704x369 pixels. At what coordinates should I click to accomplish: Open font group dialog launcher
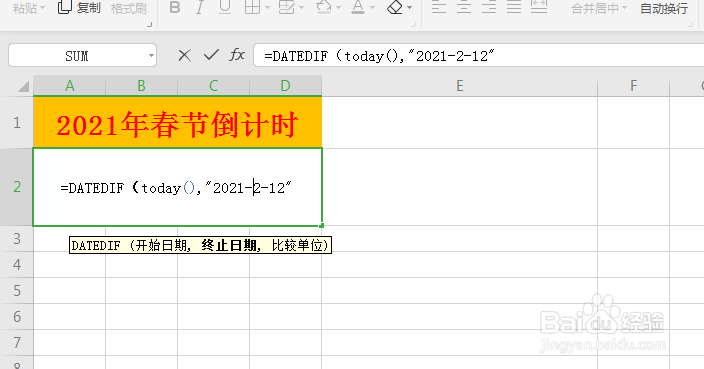point(414,25)
